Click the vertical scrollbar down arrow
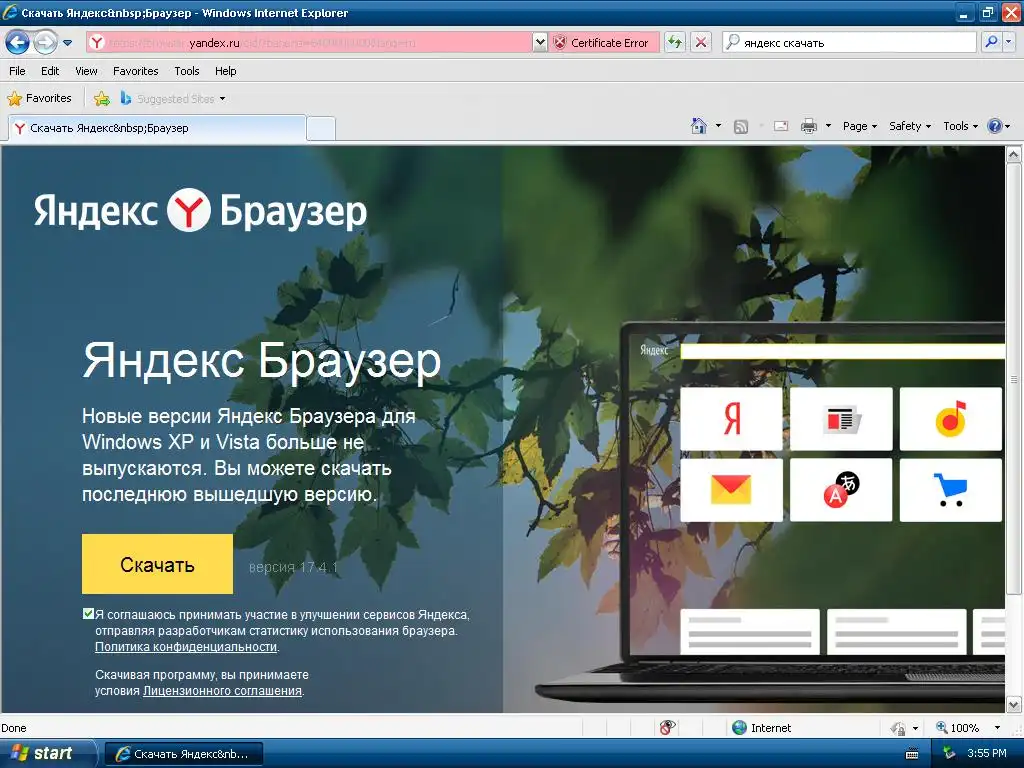 click(x=1014, y=705)
